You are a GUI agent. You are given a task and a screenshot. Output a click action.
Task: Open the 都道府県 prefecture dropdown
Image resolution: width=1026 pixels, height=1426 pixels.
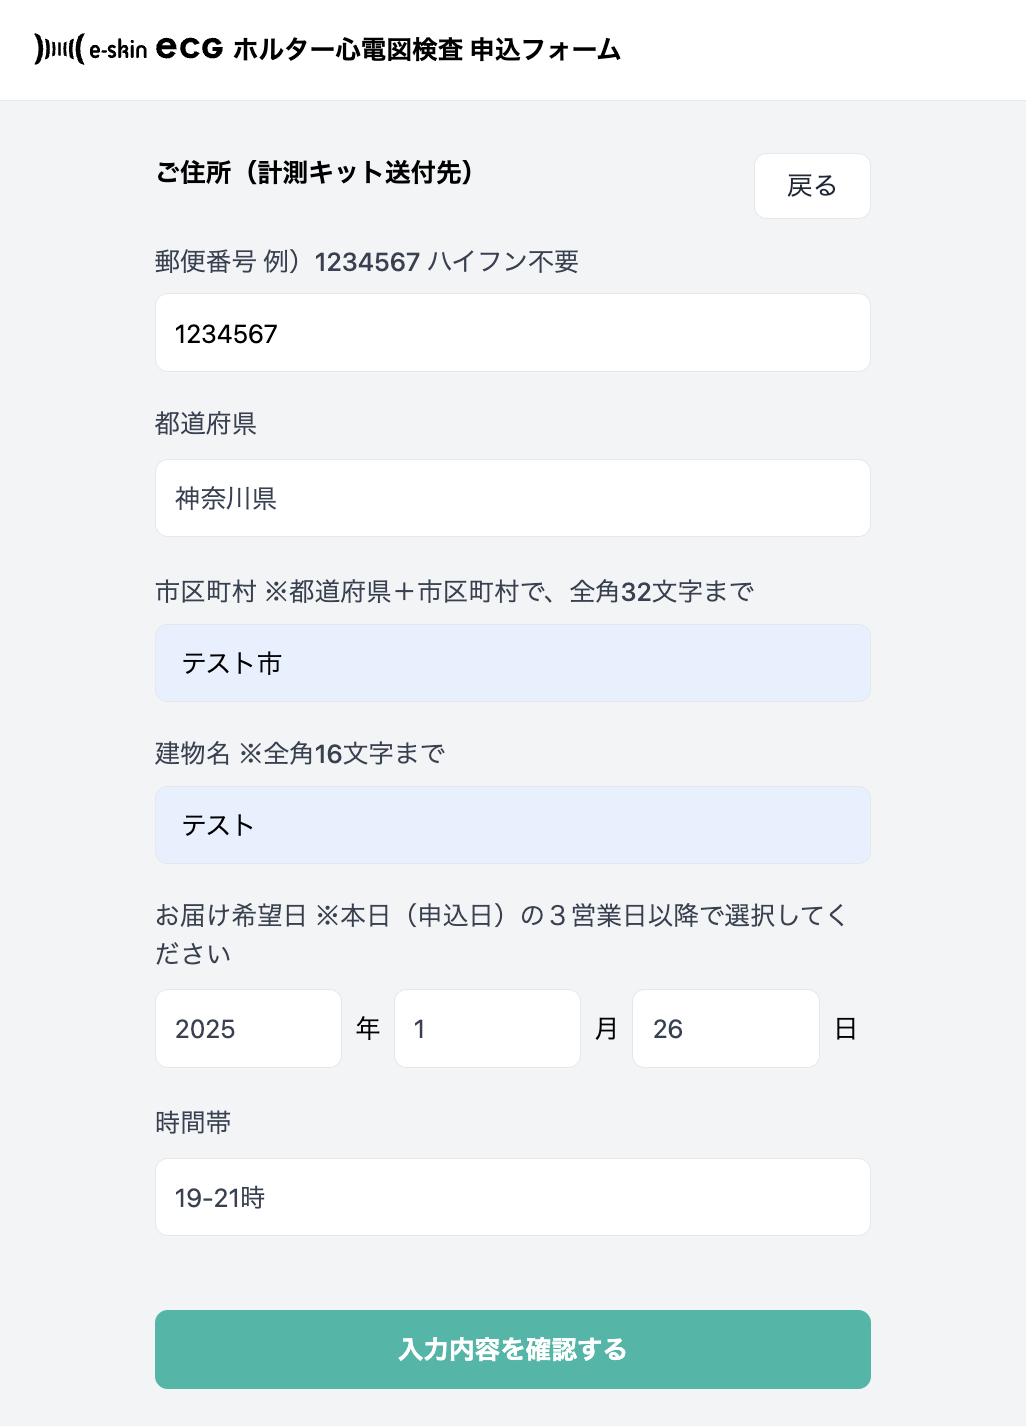(512, 498)
